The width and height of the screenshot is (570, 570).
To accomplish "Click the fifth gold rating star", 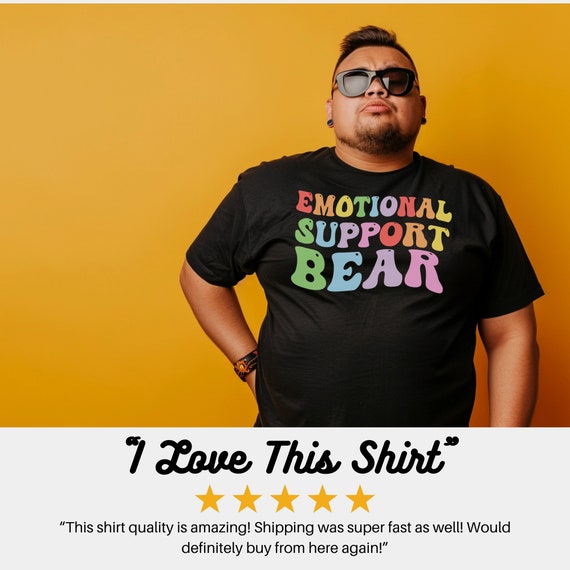I will (x=360, y=499).
